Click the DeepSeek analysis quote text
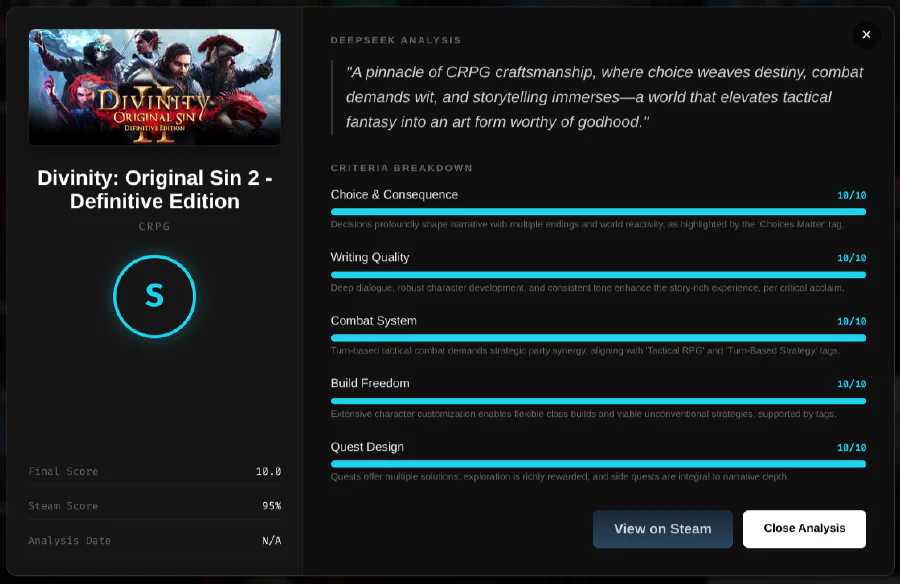 [x=603, y=97]
